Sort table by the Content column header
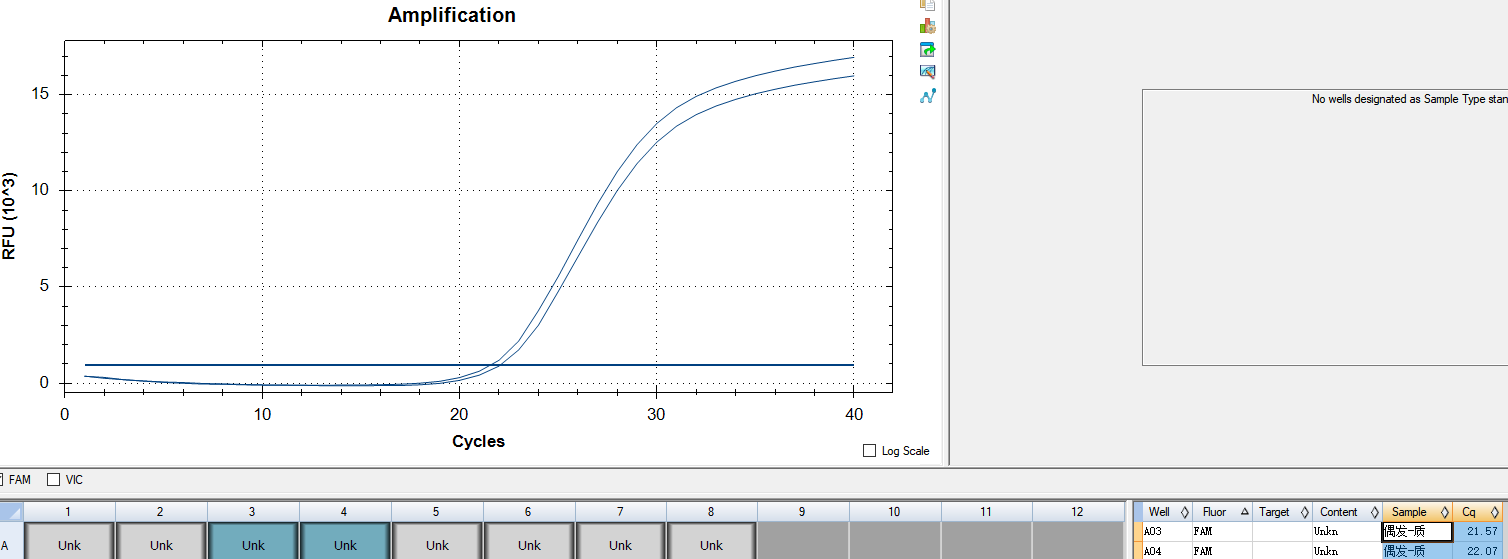 coord(1346,512)
